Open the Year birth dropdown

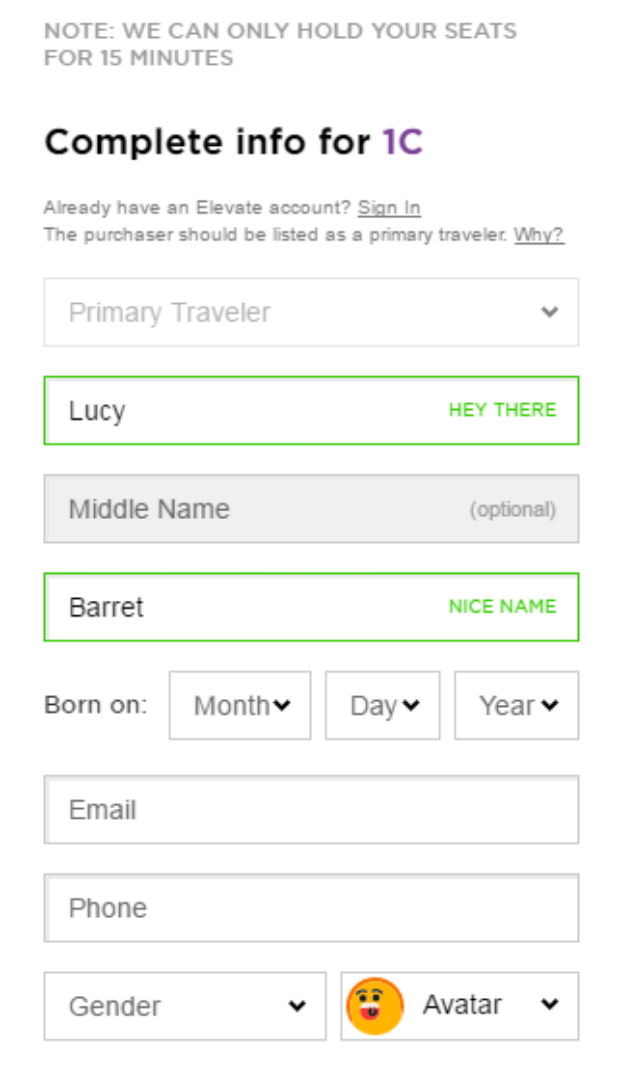(516, 705)
